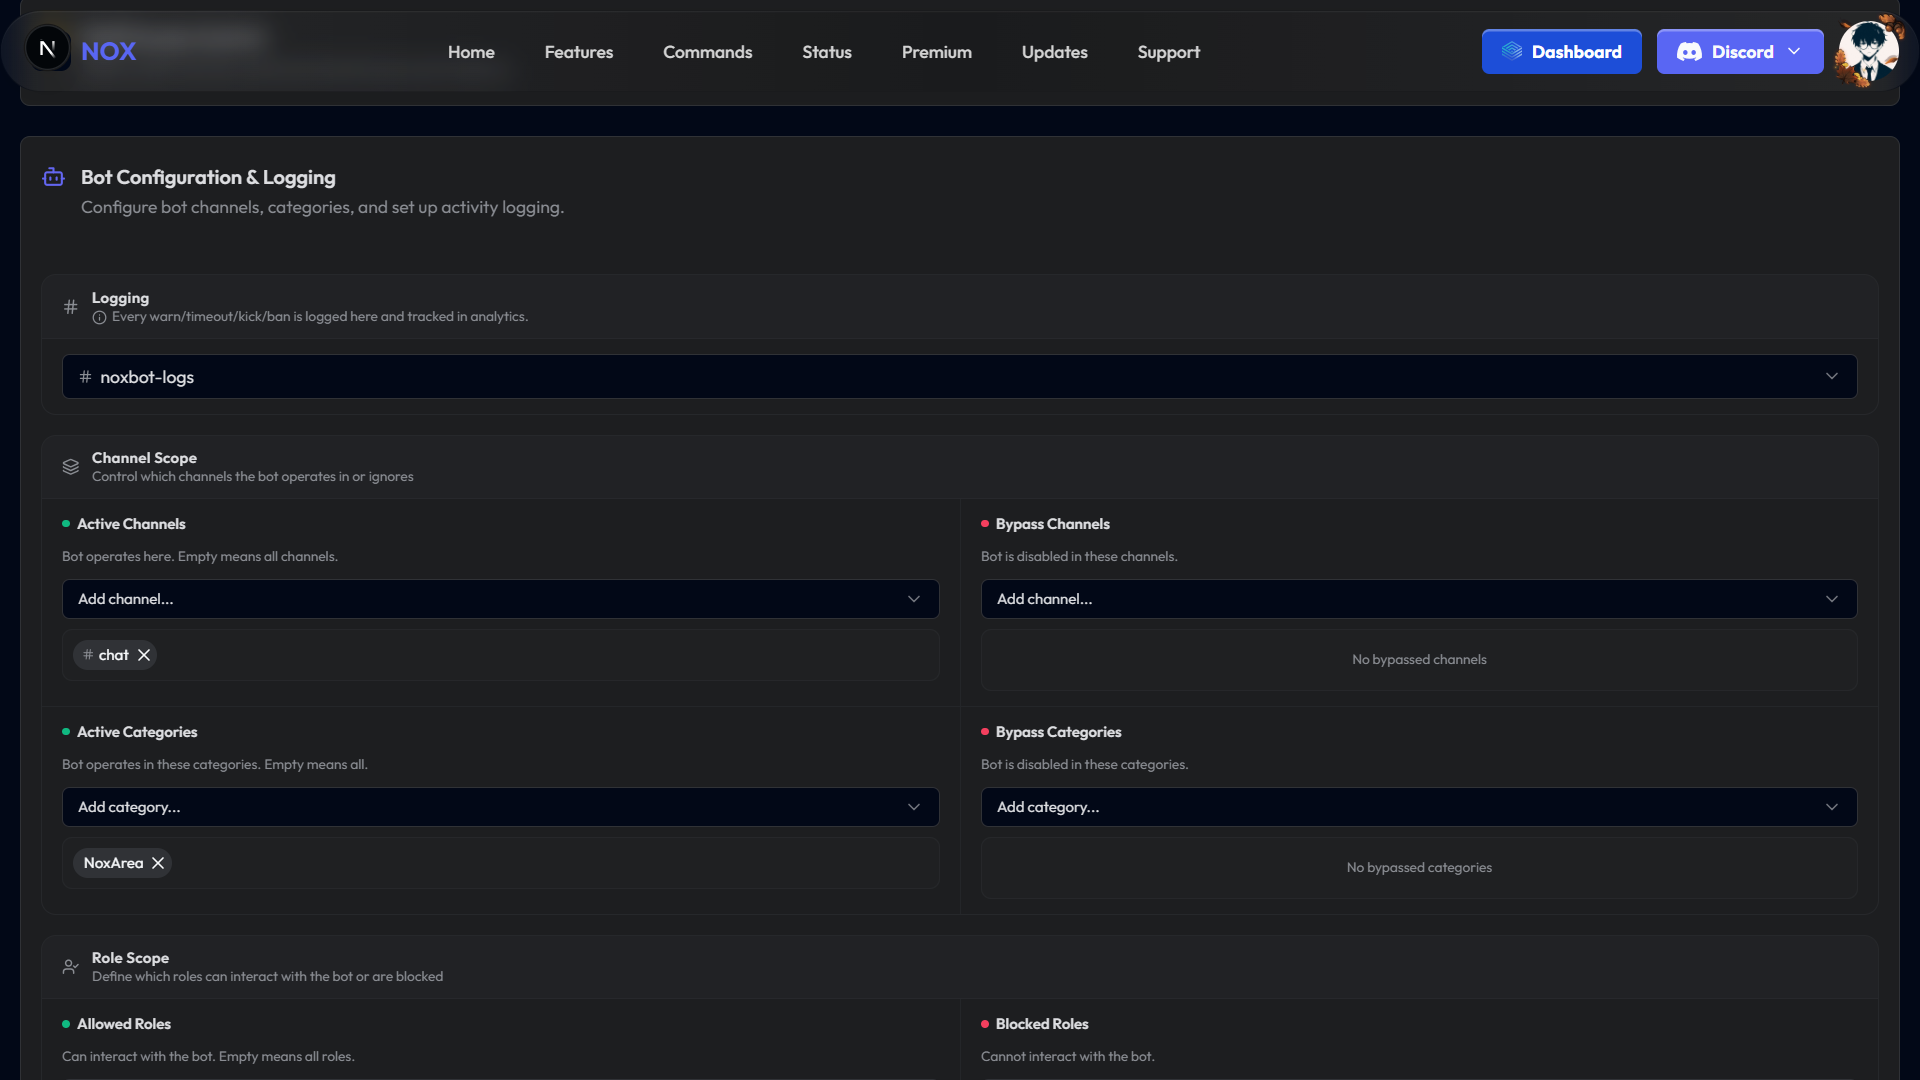Image resolution: width=1920 pixels, height=1080 pixels.
Task: Click the Channel Scope layers icon
Action: point(71,467)
